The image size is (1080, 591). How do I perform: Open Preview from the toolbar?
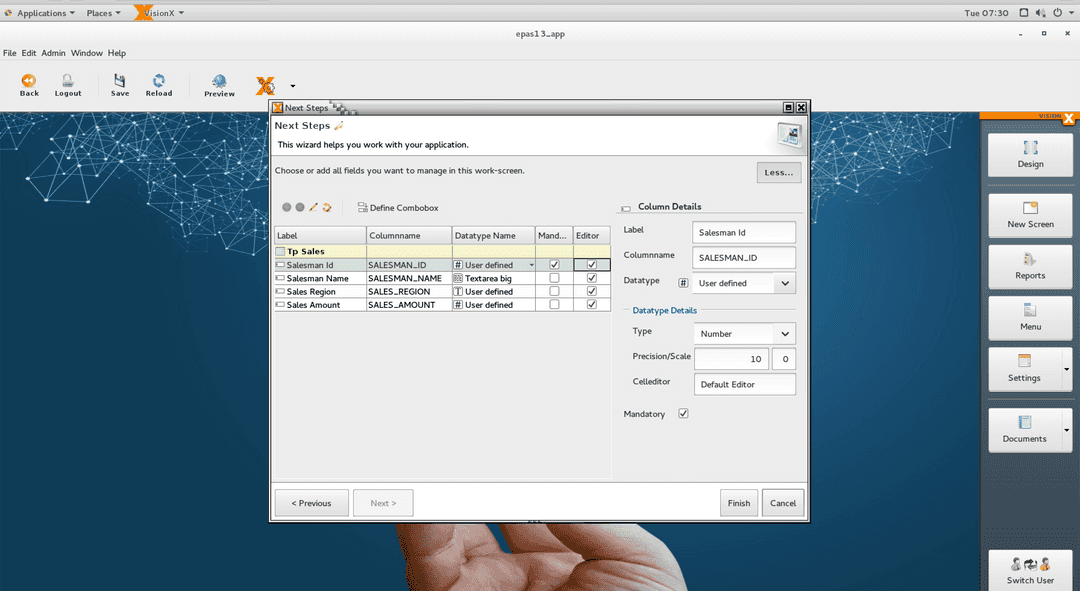coord(219,82)
